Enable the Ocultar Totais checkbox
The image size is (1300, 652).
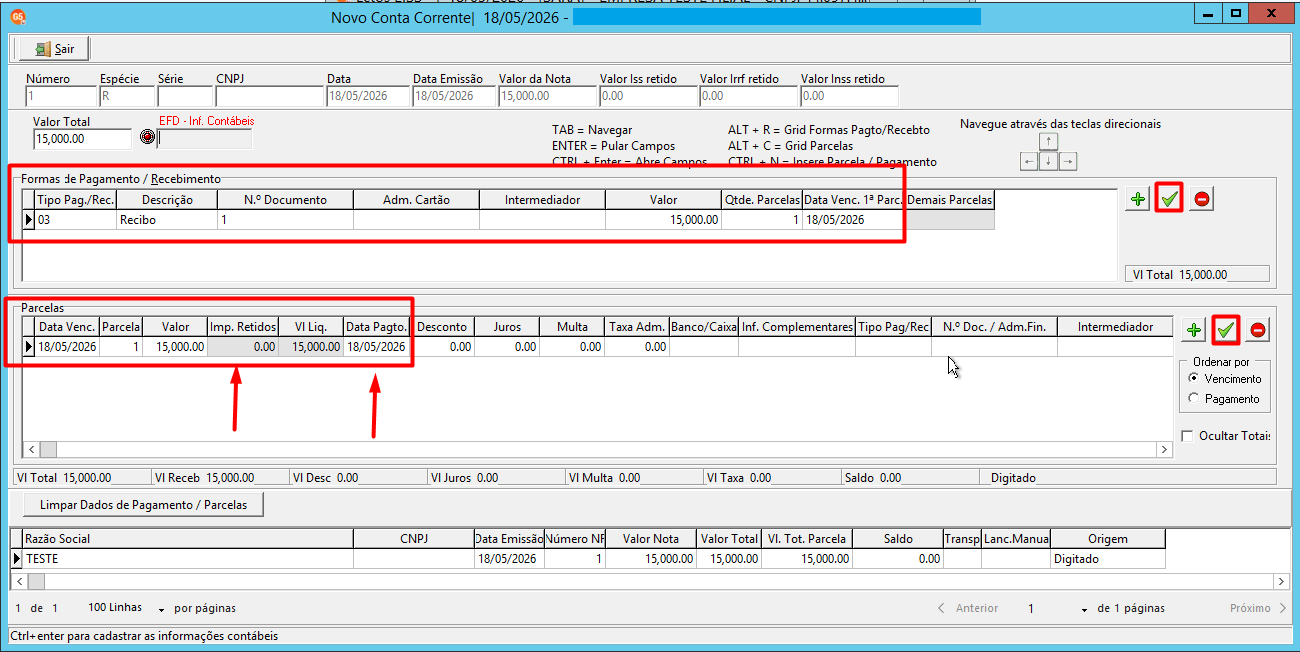(1187, 436)
